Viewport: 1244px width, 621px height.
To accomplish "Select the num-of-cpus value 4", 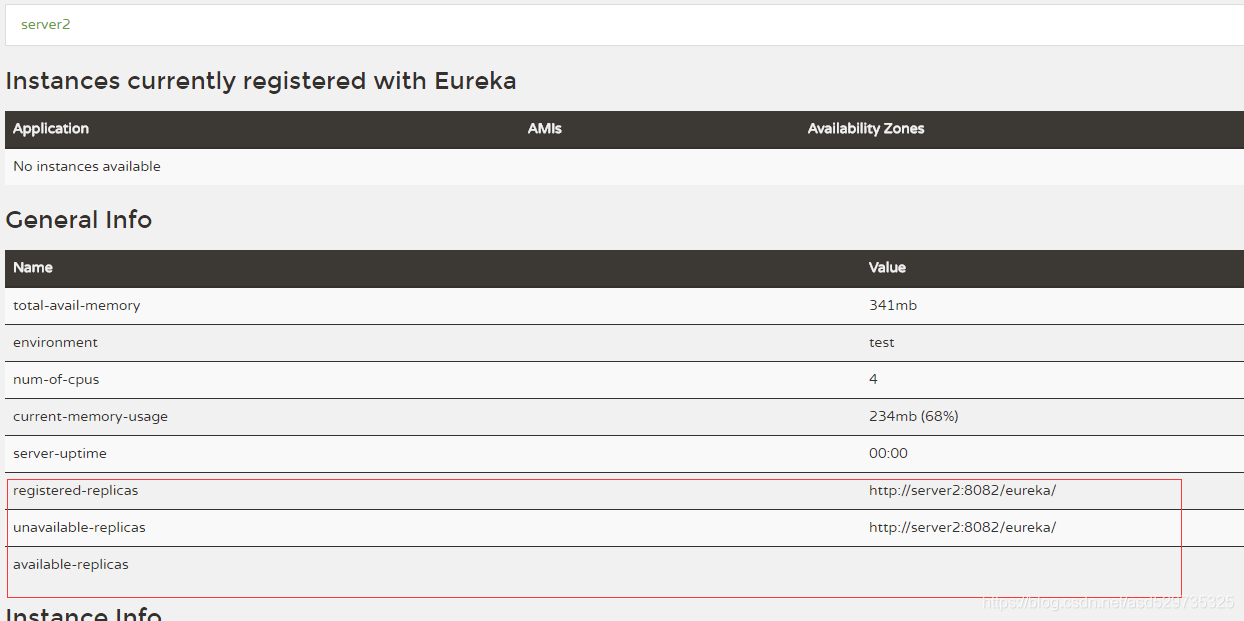I will pyautogui.click(x=873, y=380).
